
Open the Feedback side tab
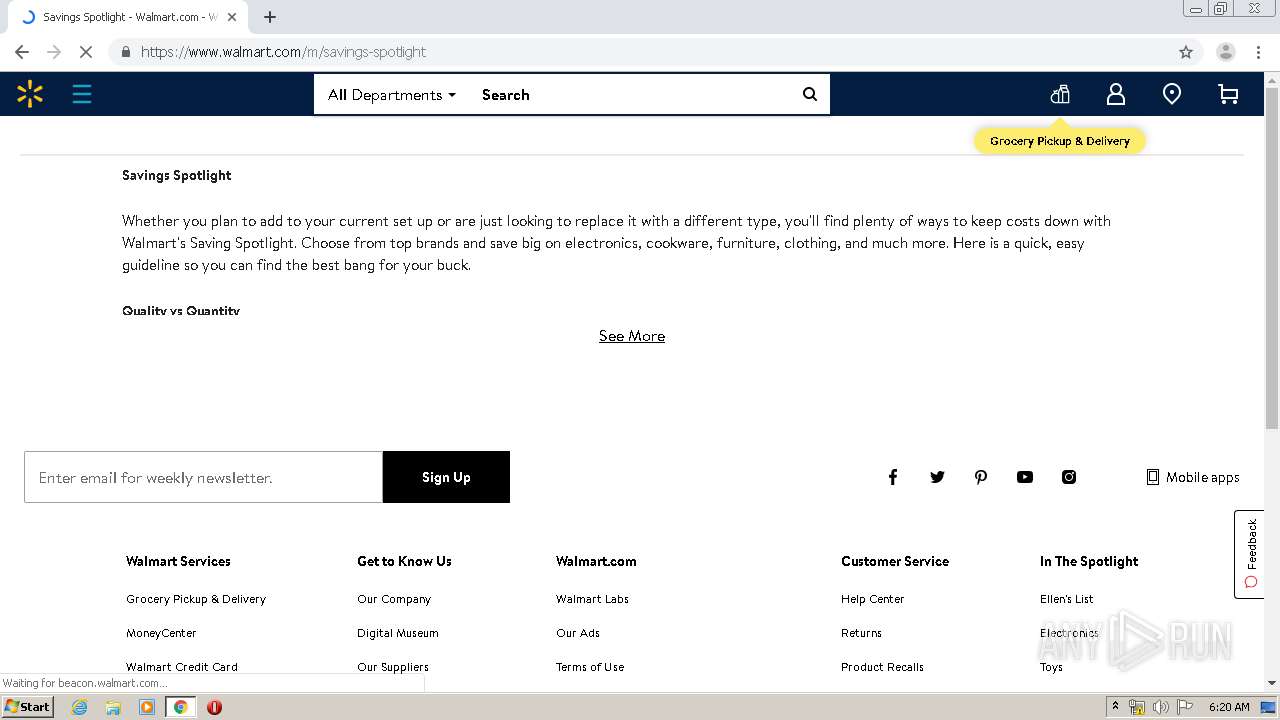coord(1249,554)
